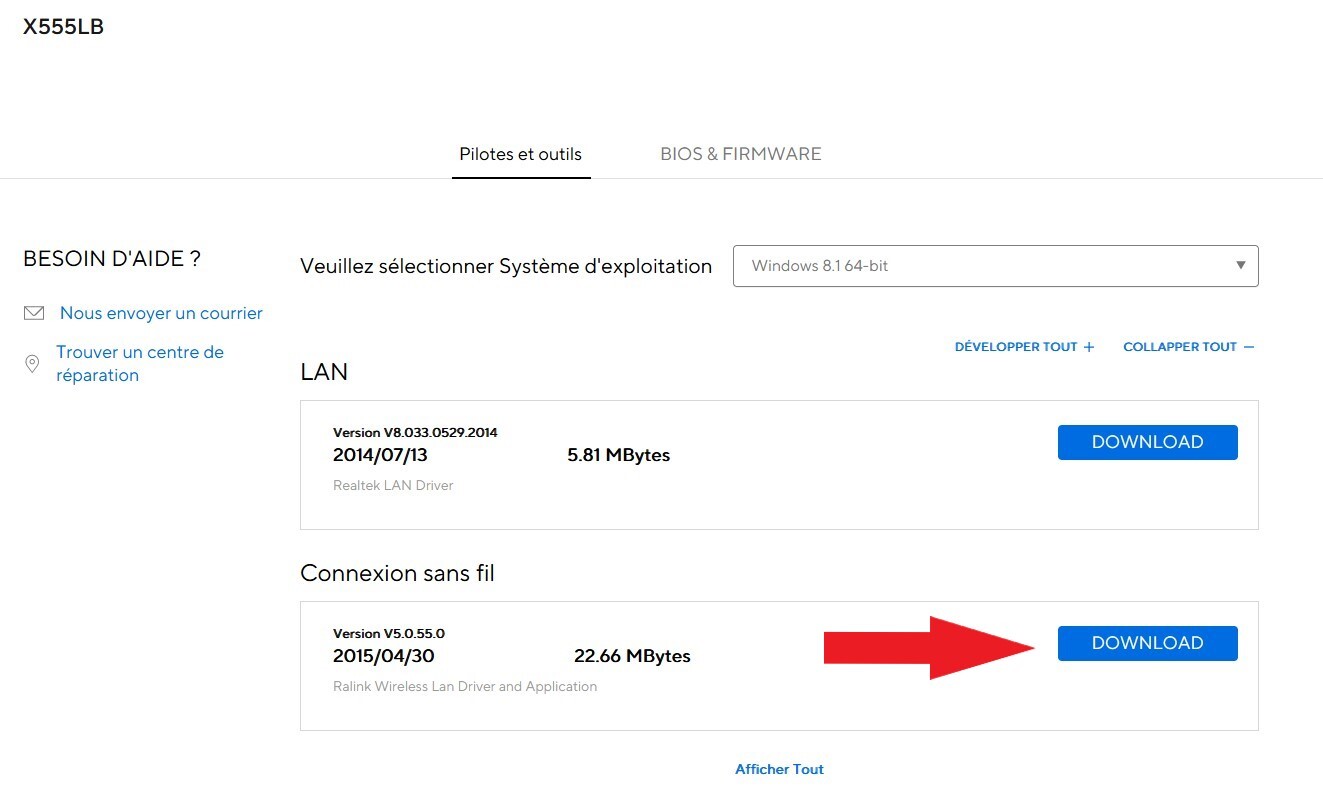
Task: Click the Realtek LAN Driver description text
Action: pyautogui.click(x=393, y=486)
